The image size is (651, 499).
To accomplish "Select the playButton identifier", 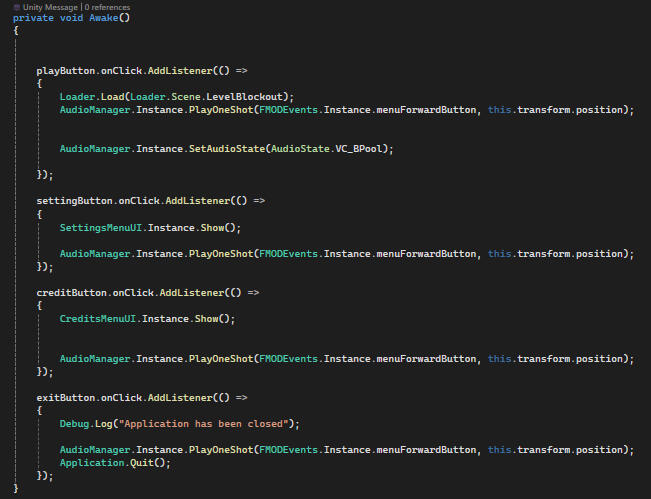I will click(65, 72).
